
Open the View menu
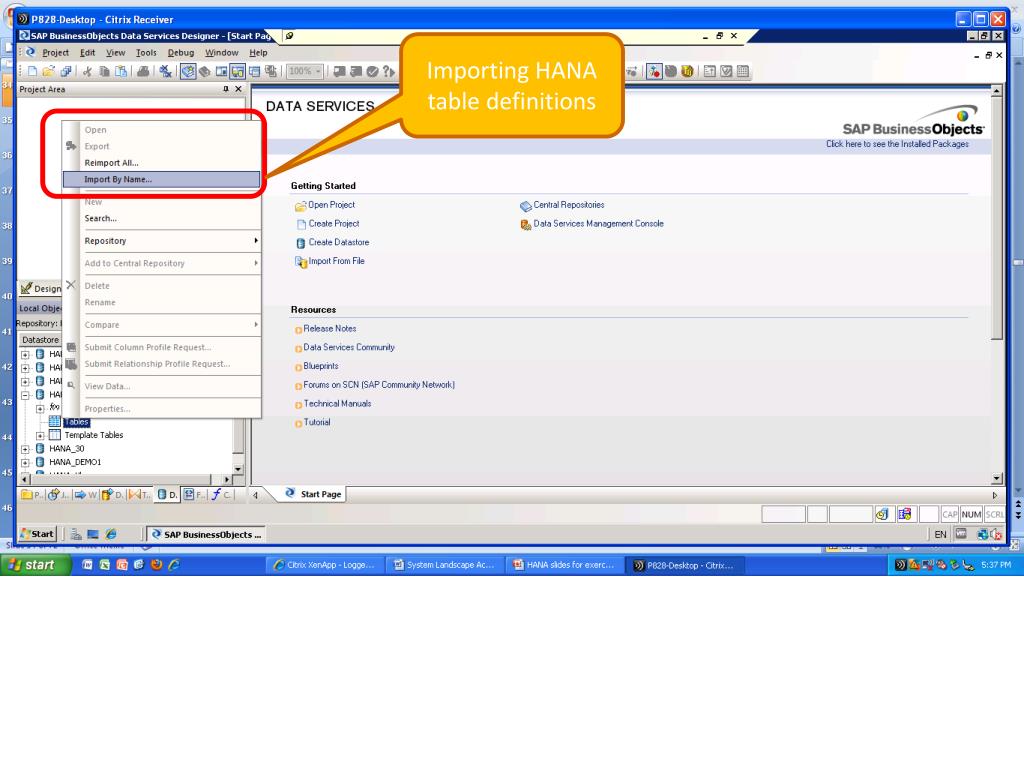pyautogui.click(x=116, y=53)
